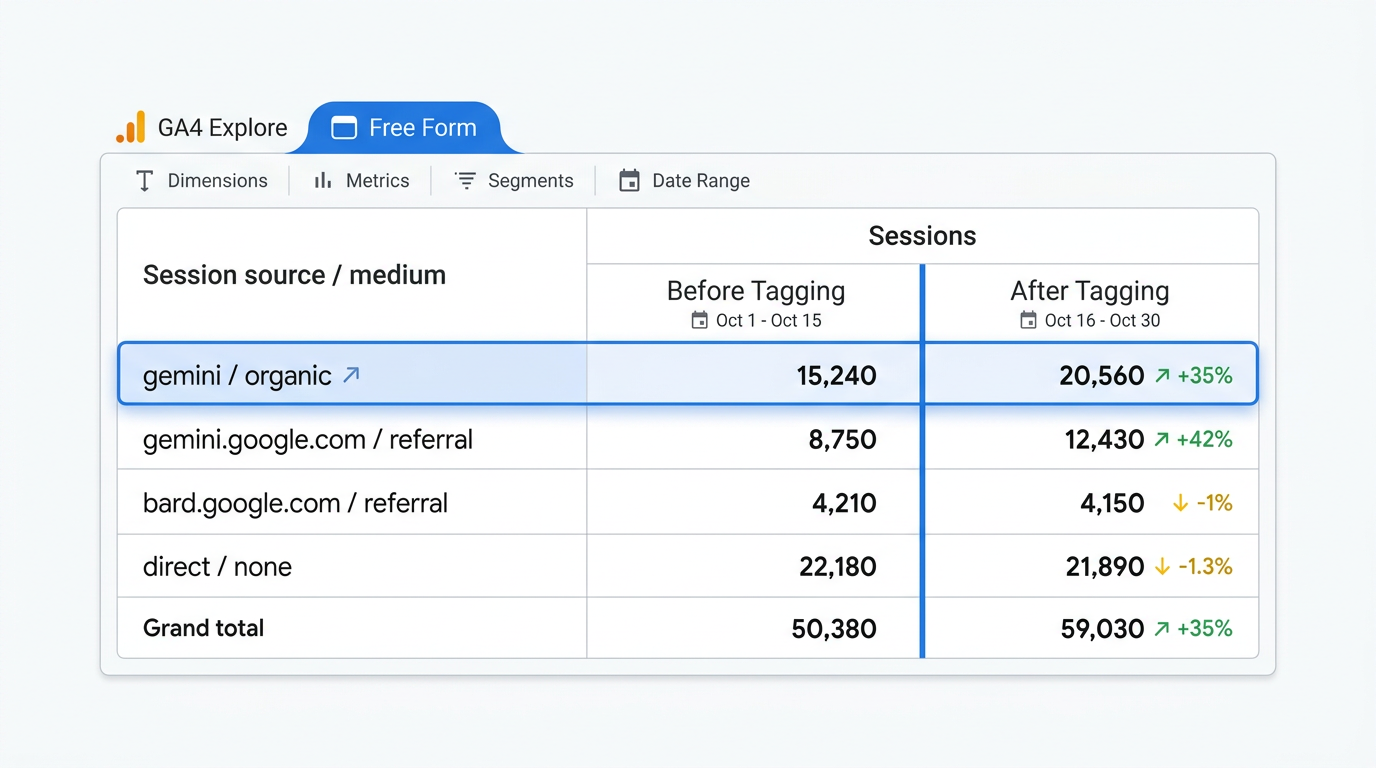Click the Free Form tab window icon
This screenshot has width=1376, height=768.
coord(344,128)
